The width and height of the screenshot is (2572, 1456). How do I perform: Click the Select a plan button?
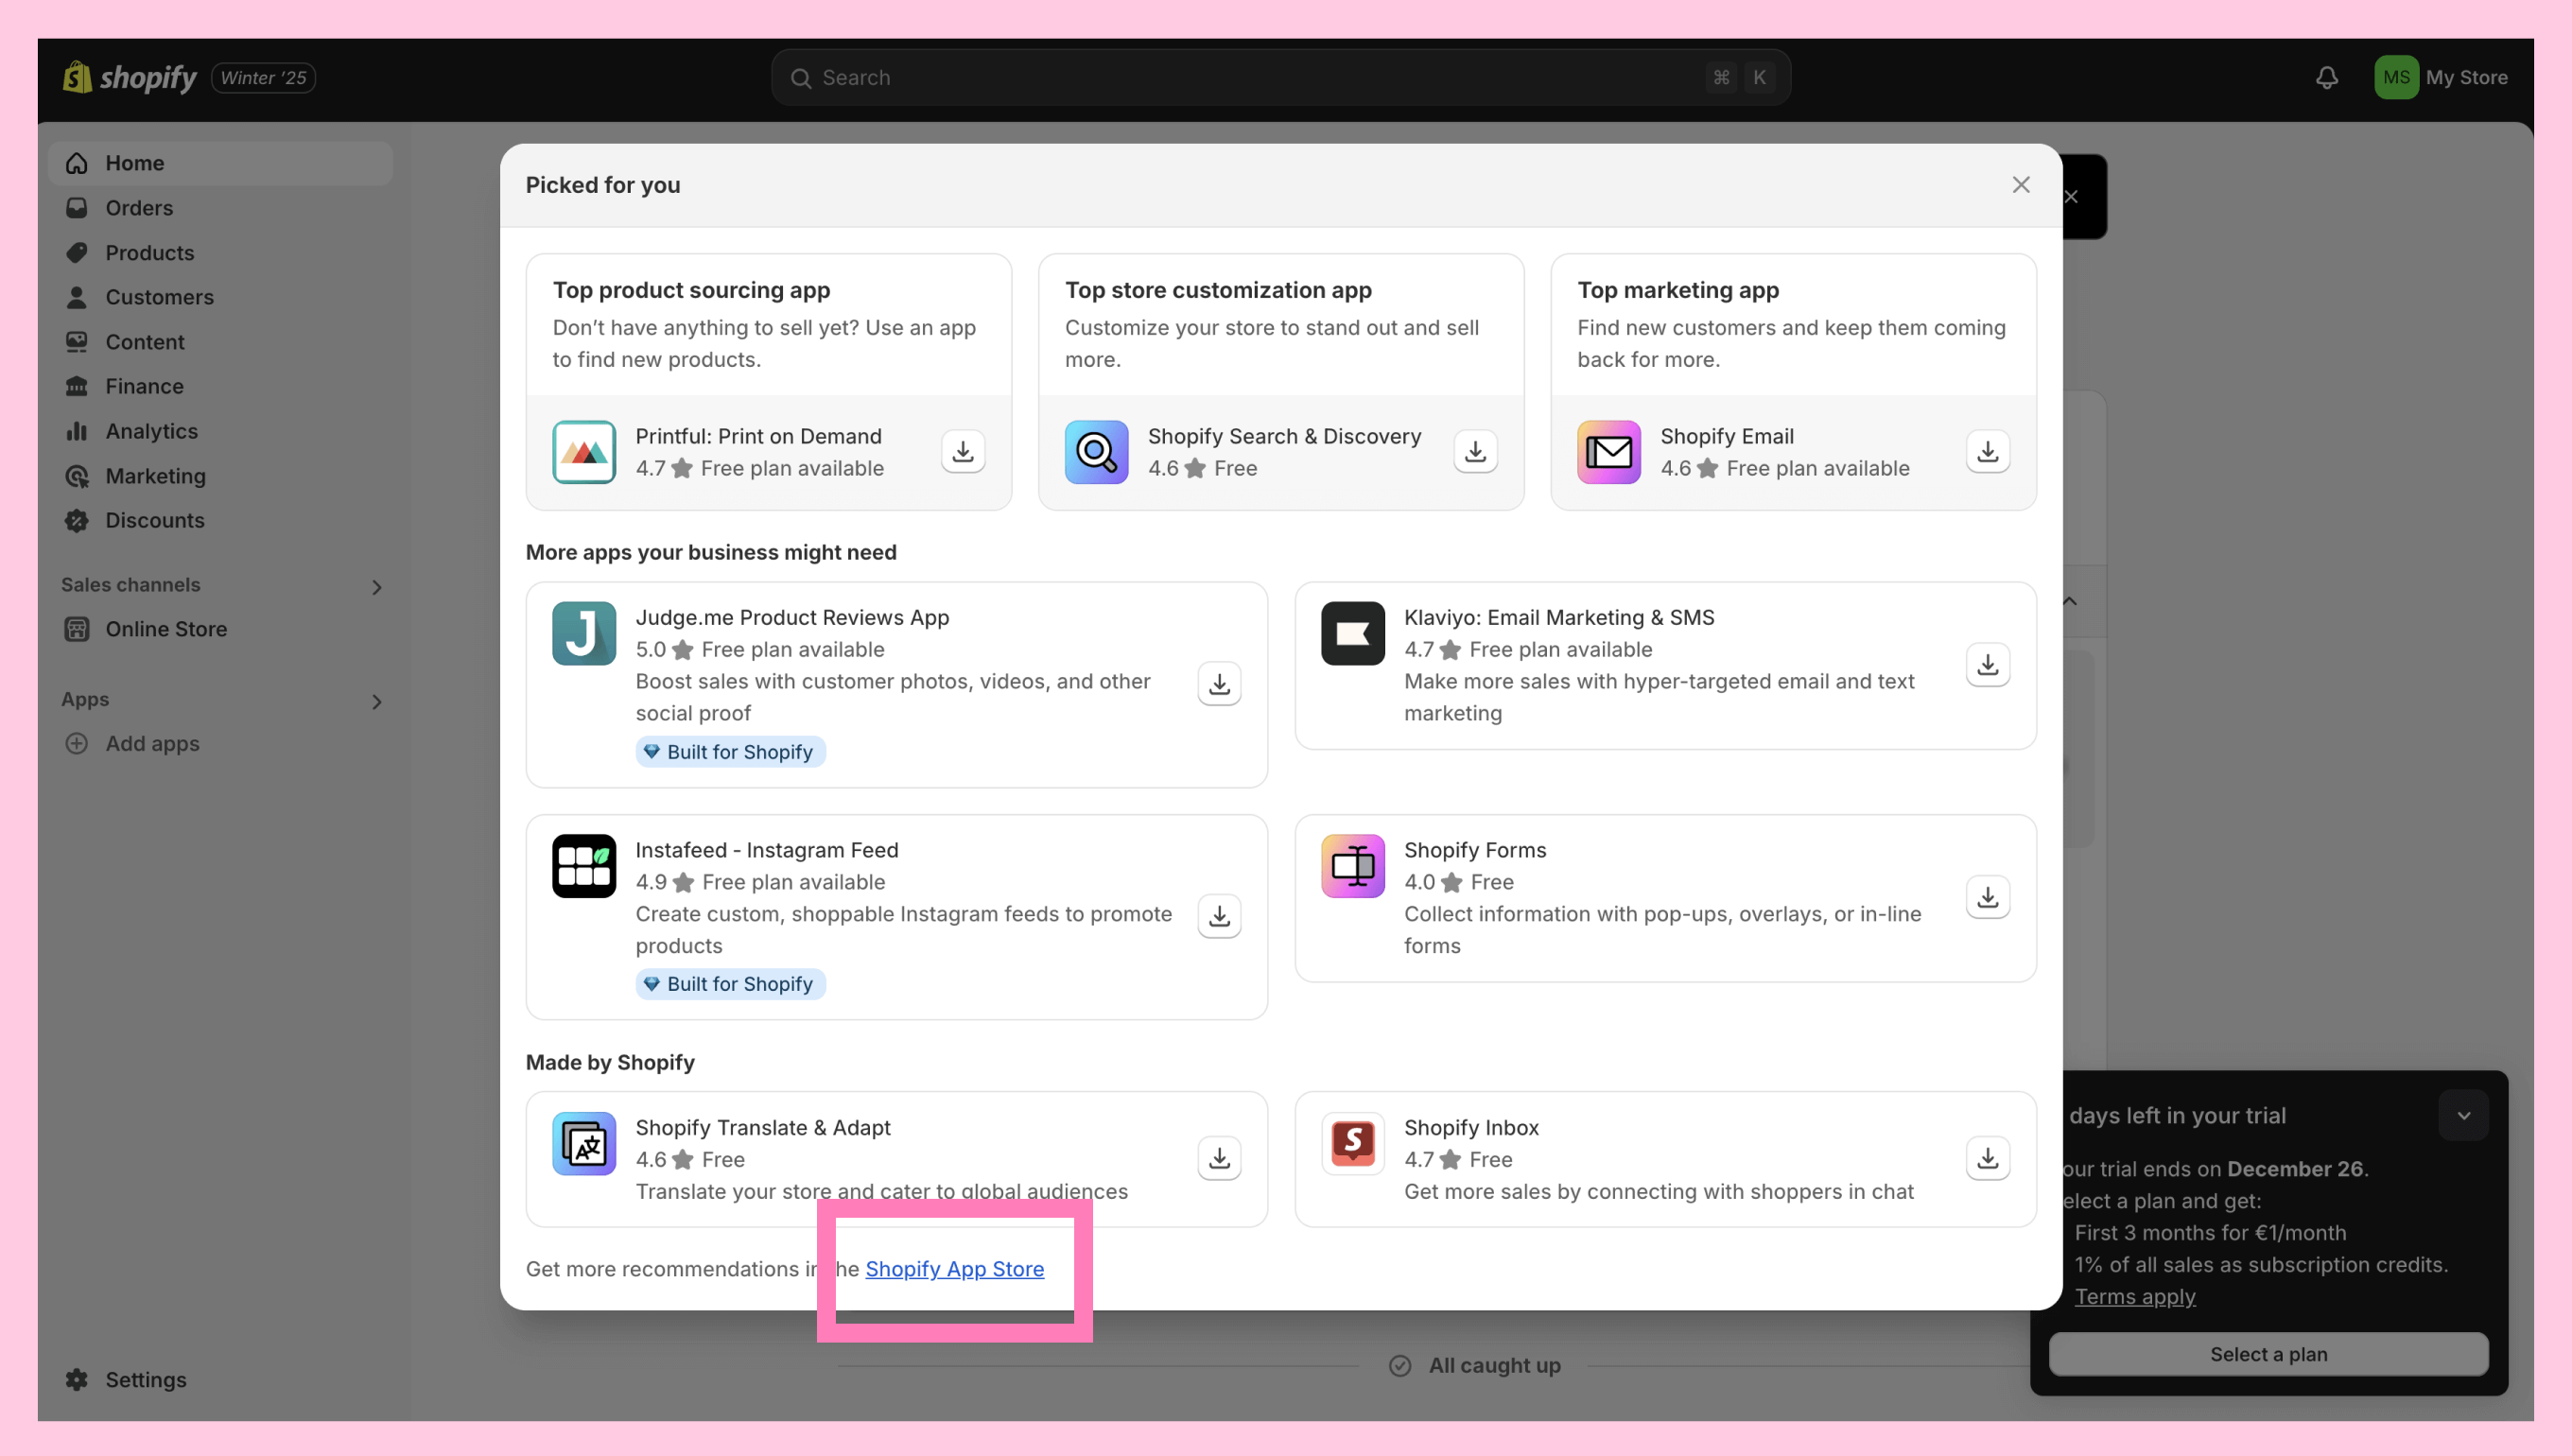coord(2268,1354)
